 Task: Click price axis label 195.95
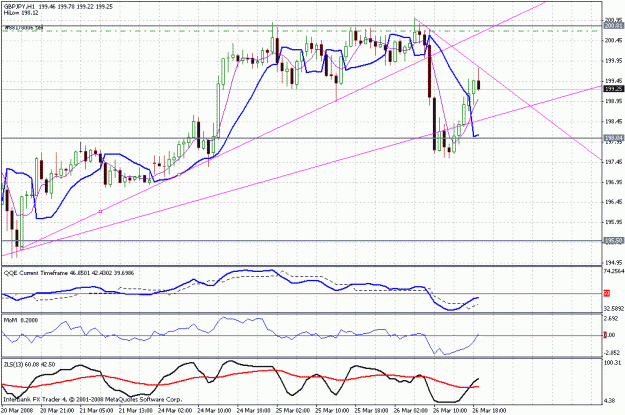[614, 222]
